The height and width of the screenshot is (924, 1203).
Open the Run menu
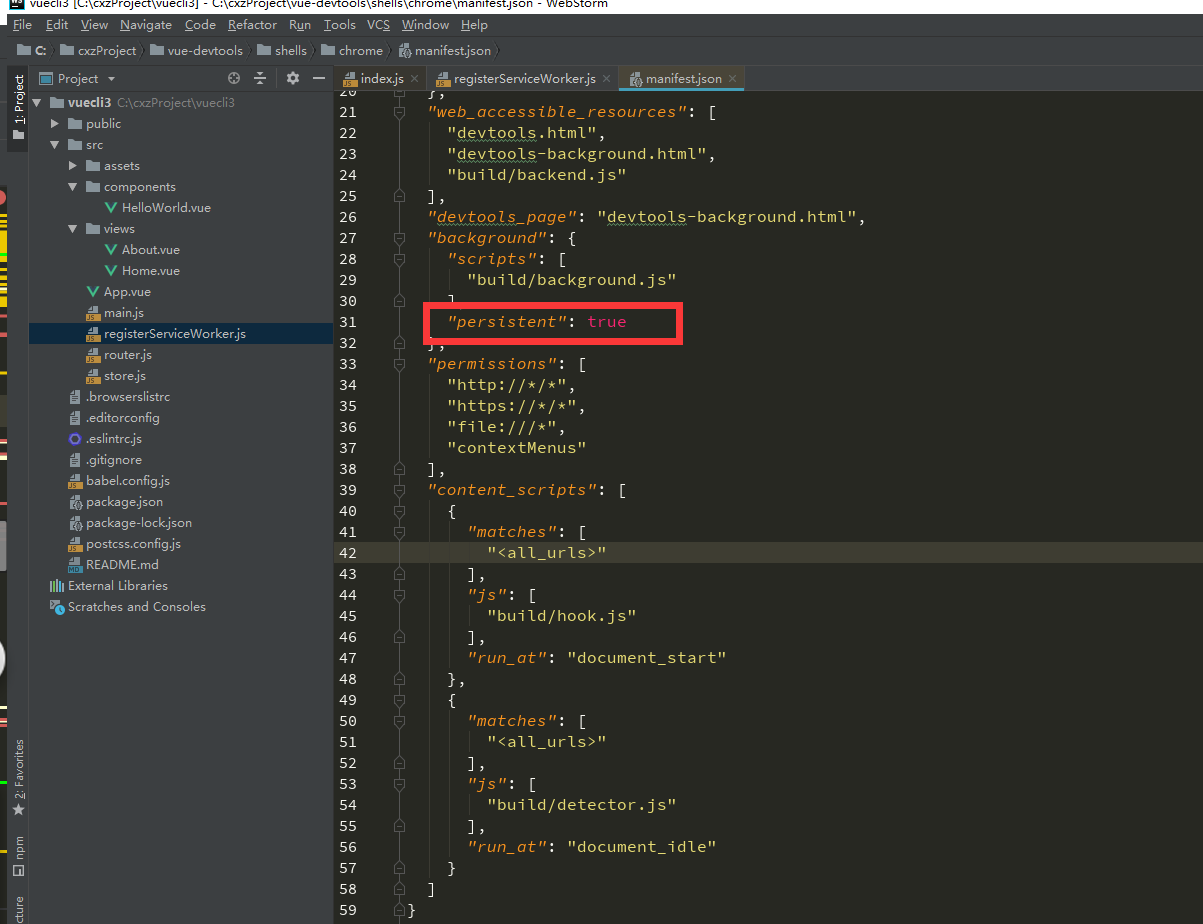coord(300,25)
